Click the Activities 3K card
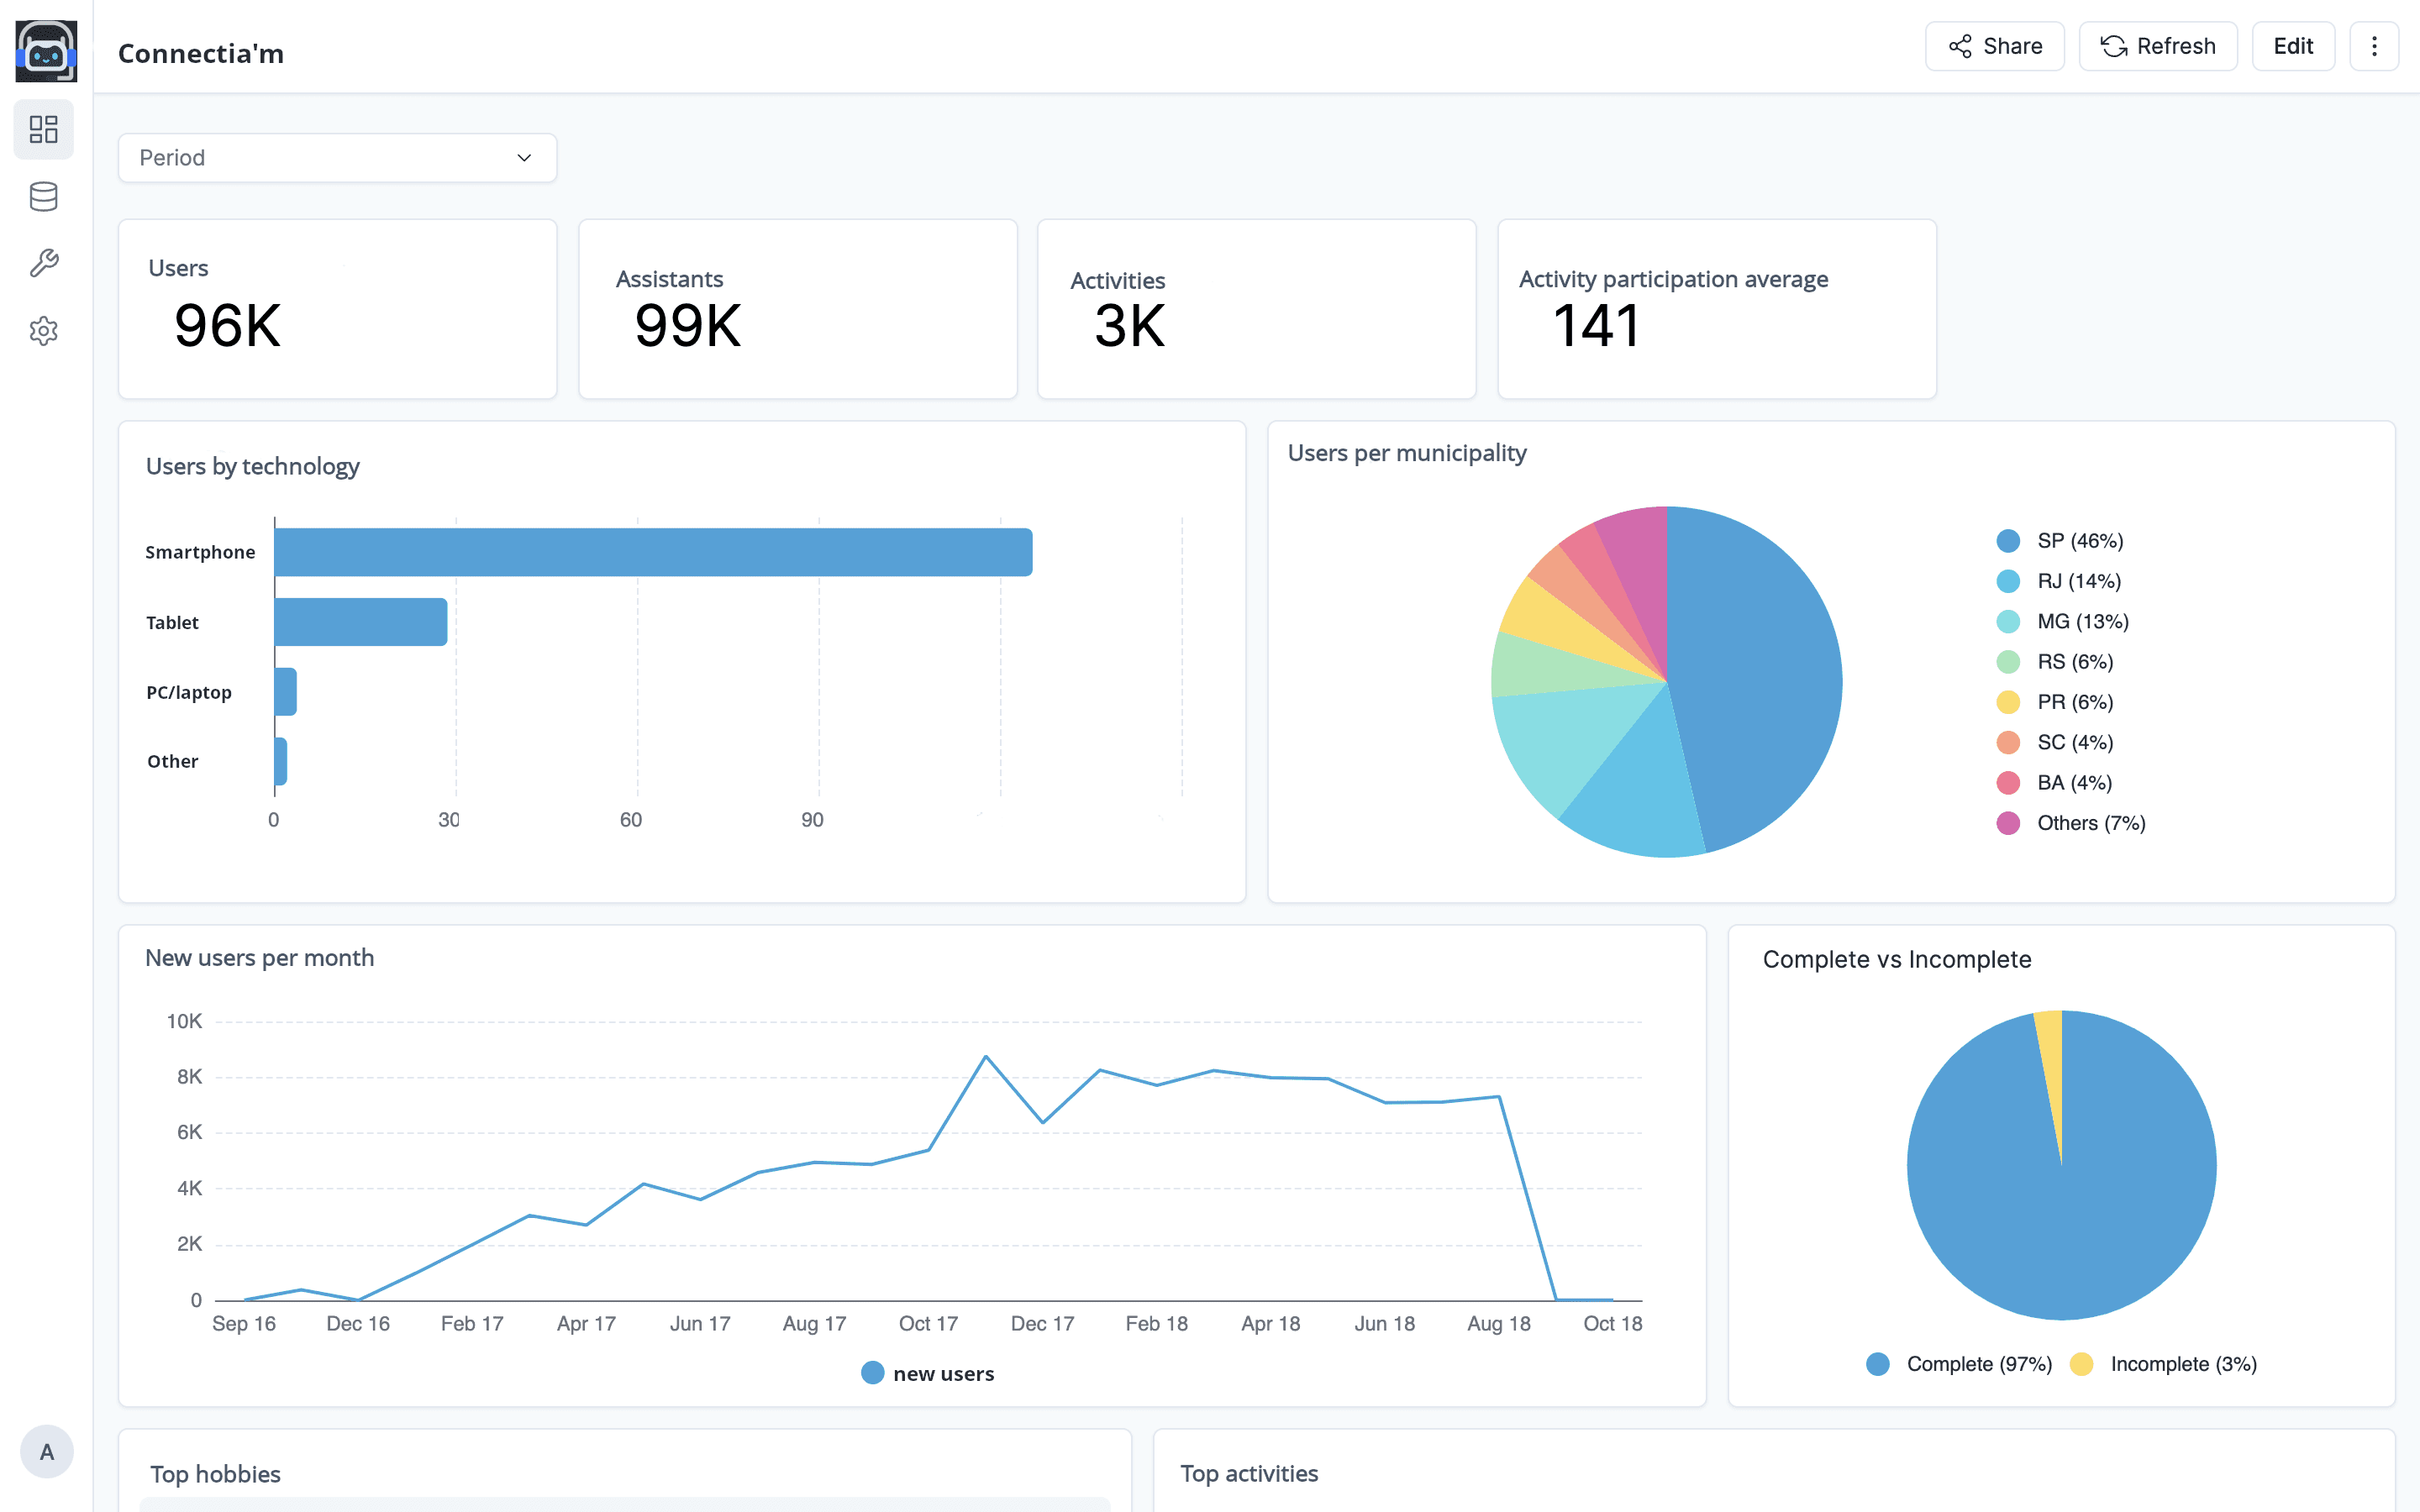The height and width of the screenshot is (1512, 2420). click(x=1257, y=309)
